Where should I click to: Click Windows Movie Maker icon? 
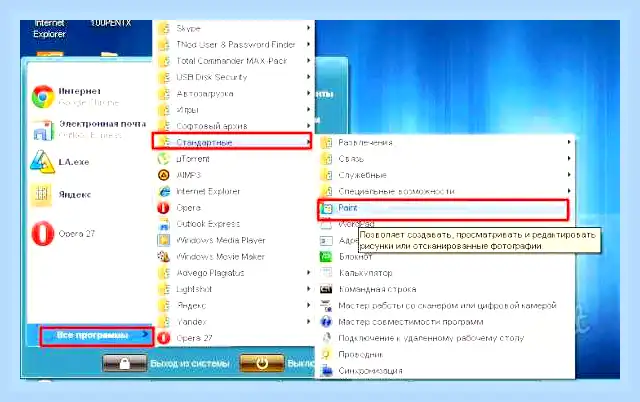(x=164, y=256)
